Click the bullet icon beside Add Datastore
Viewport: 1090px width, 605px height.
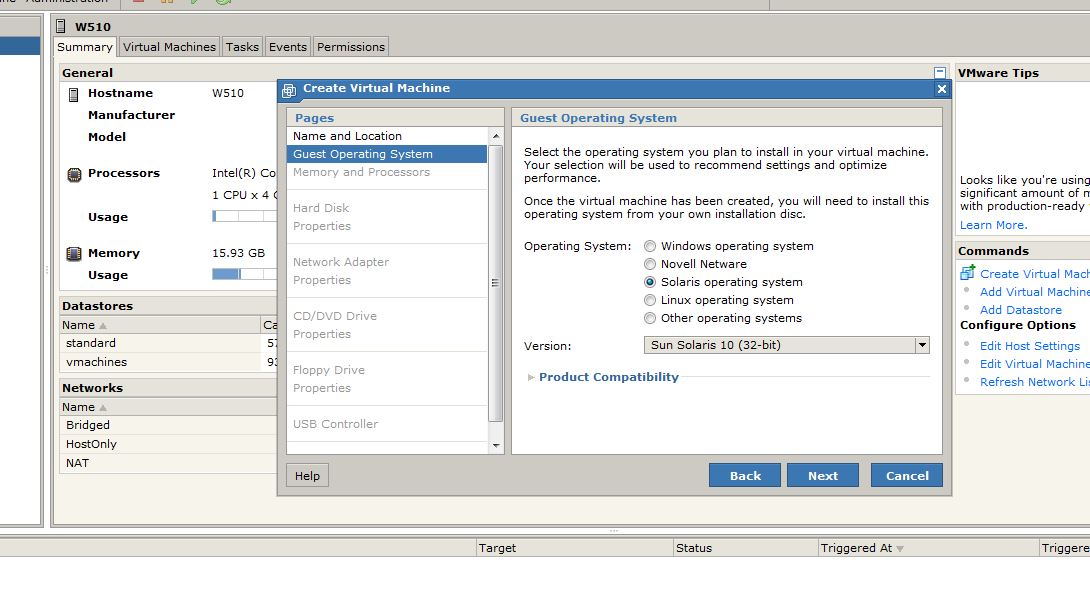pos(966,307)
